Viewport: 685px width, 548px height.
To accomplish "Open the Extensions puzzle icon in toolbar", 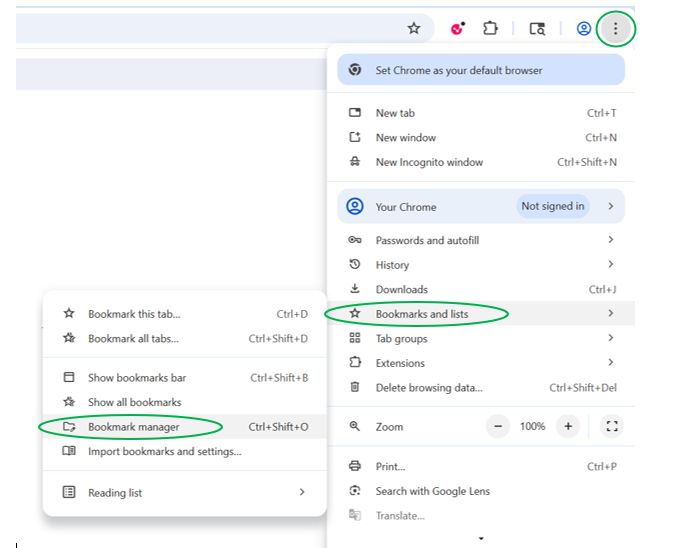I will pyautogui.click(x=490, y=28).
